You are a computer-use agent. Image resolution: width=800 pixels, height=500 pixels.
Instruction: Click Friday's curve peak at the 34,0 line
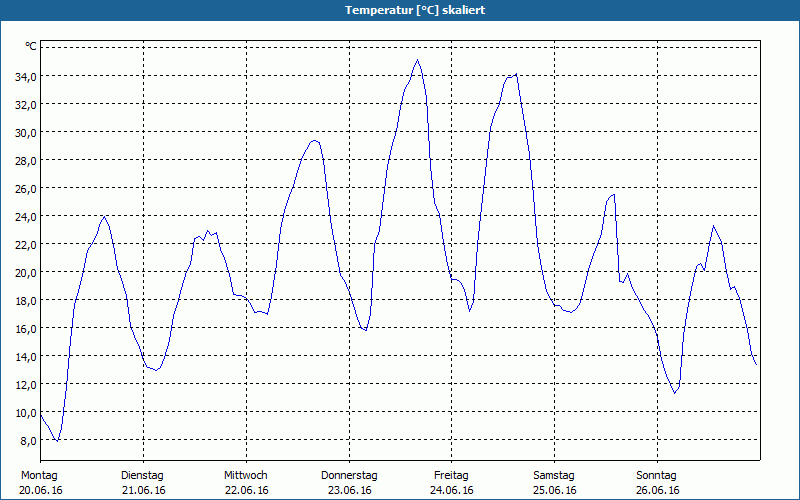(516, 74)
